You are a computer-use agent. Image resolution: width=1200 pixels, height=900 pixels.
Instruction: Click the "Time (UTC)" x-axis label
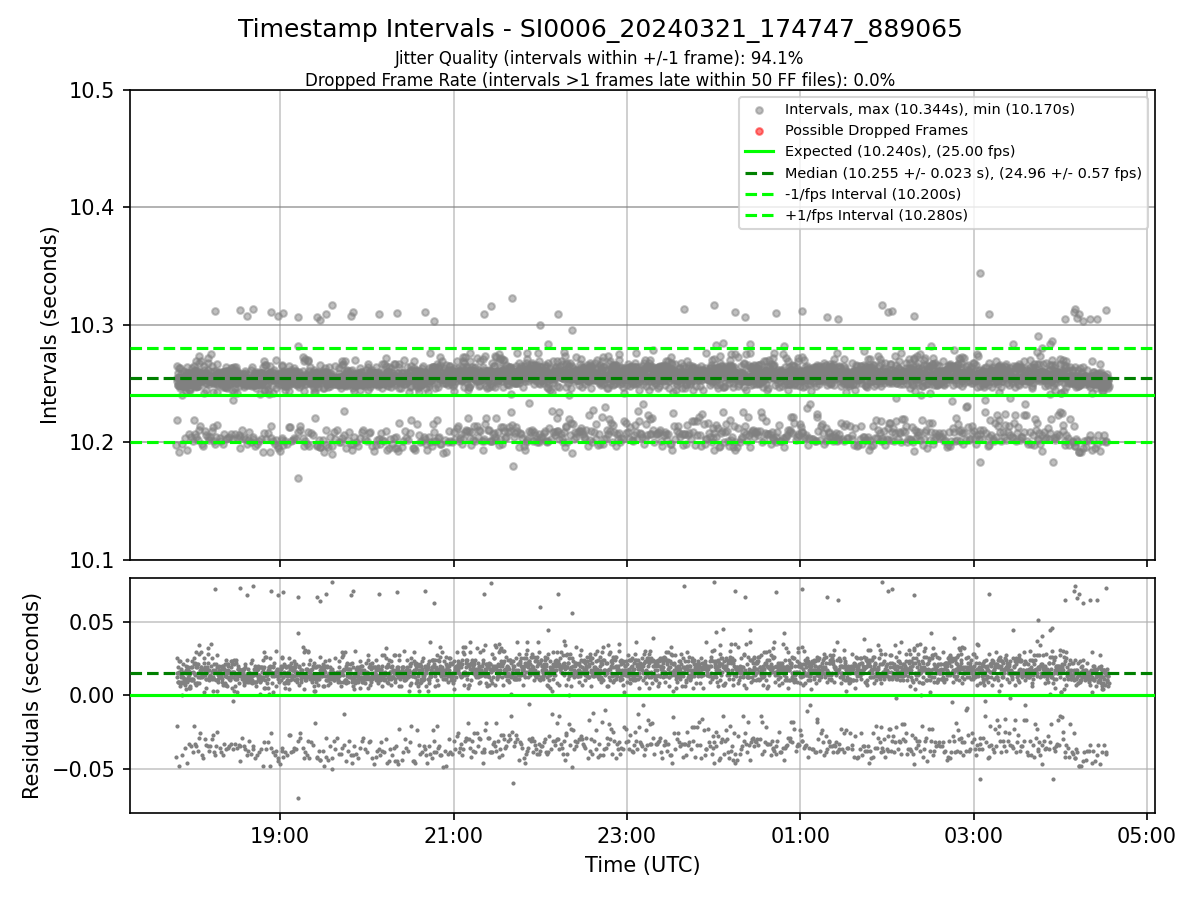[642, 864]
